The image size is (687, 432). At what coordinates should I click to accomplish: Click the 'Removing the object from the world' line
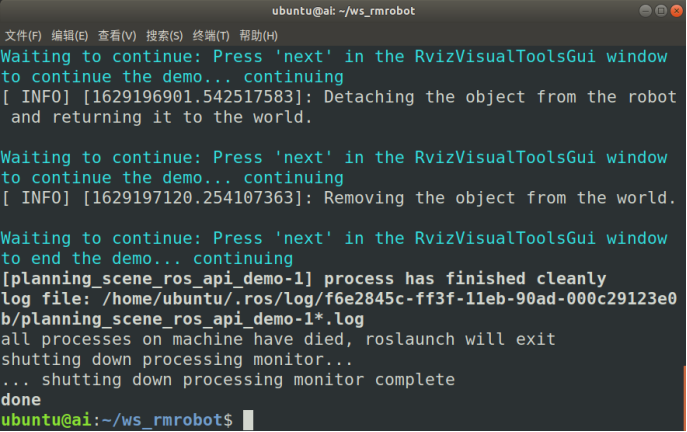tap(339, 198)
